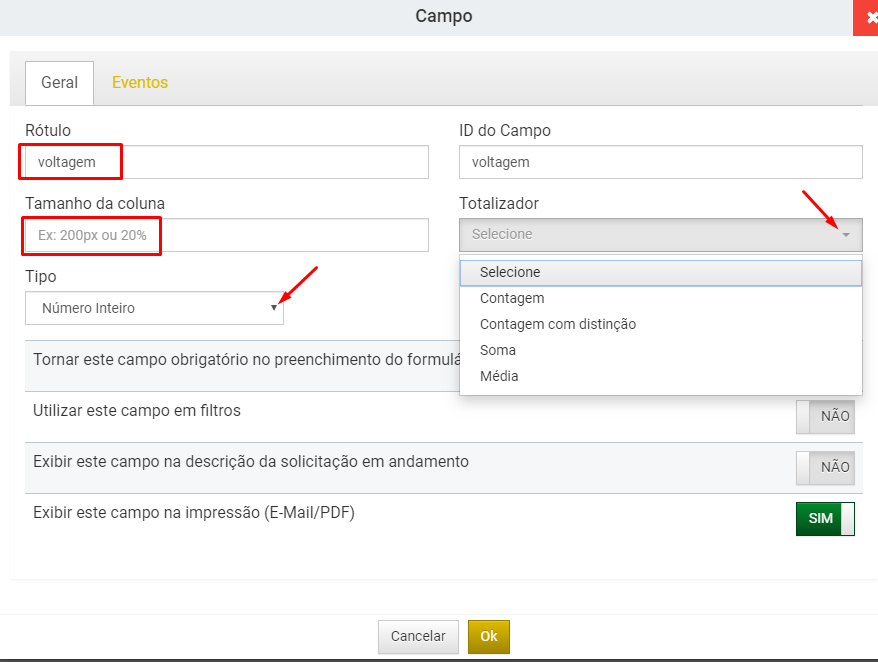Toggle Utilizar este campo em filtros switch
The height and width of the screenshot is (662, 878).
click(x=825, y=416)
